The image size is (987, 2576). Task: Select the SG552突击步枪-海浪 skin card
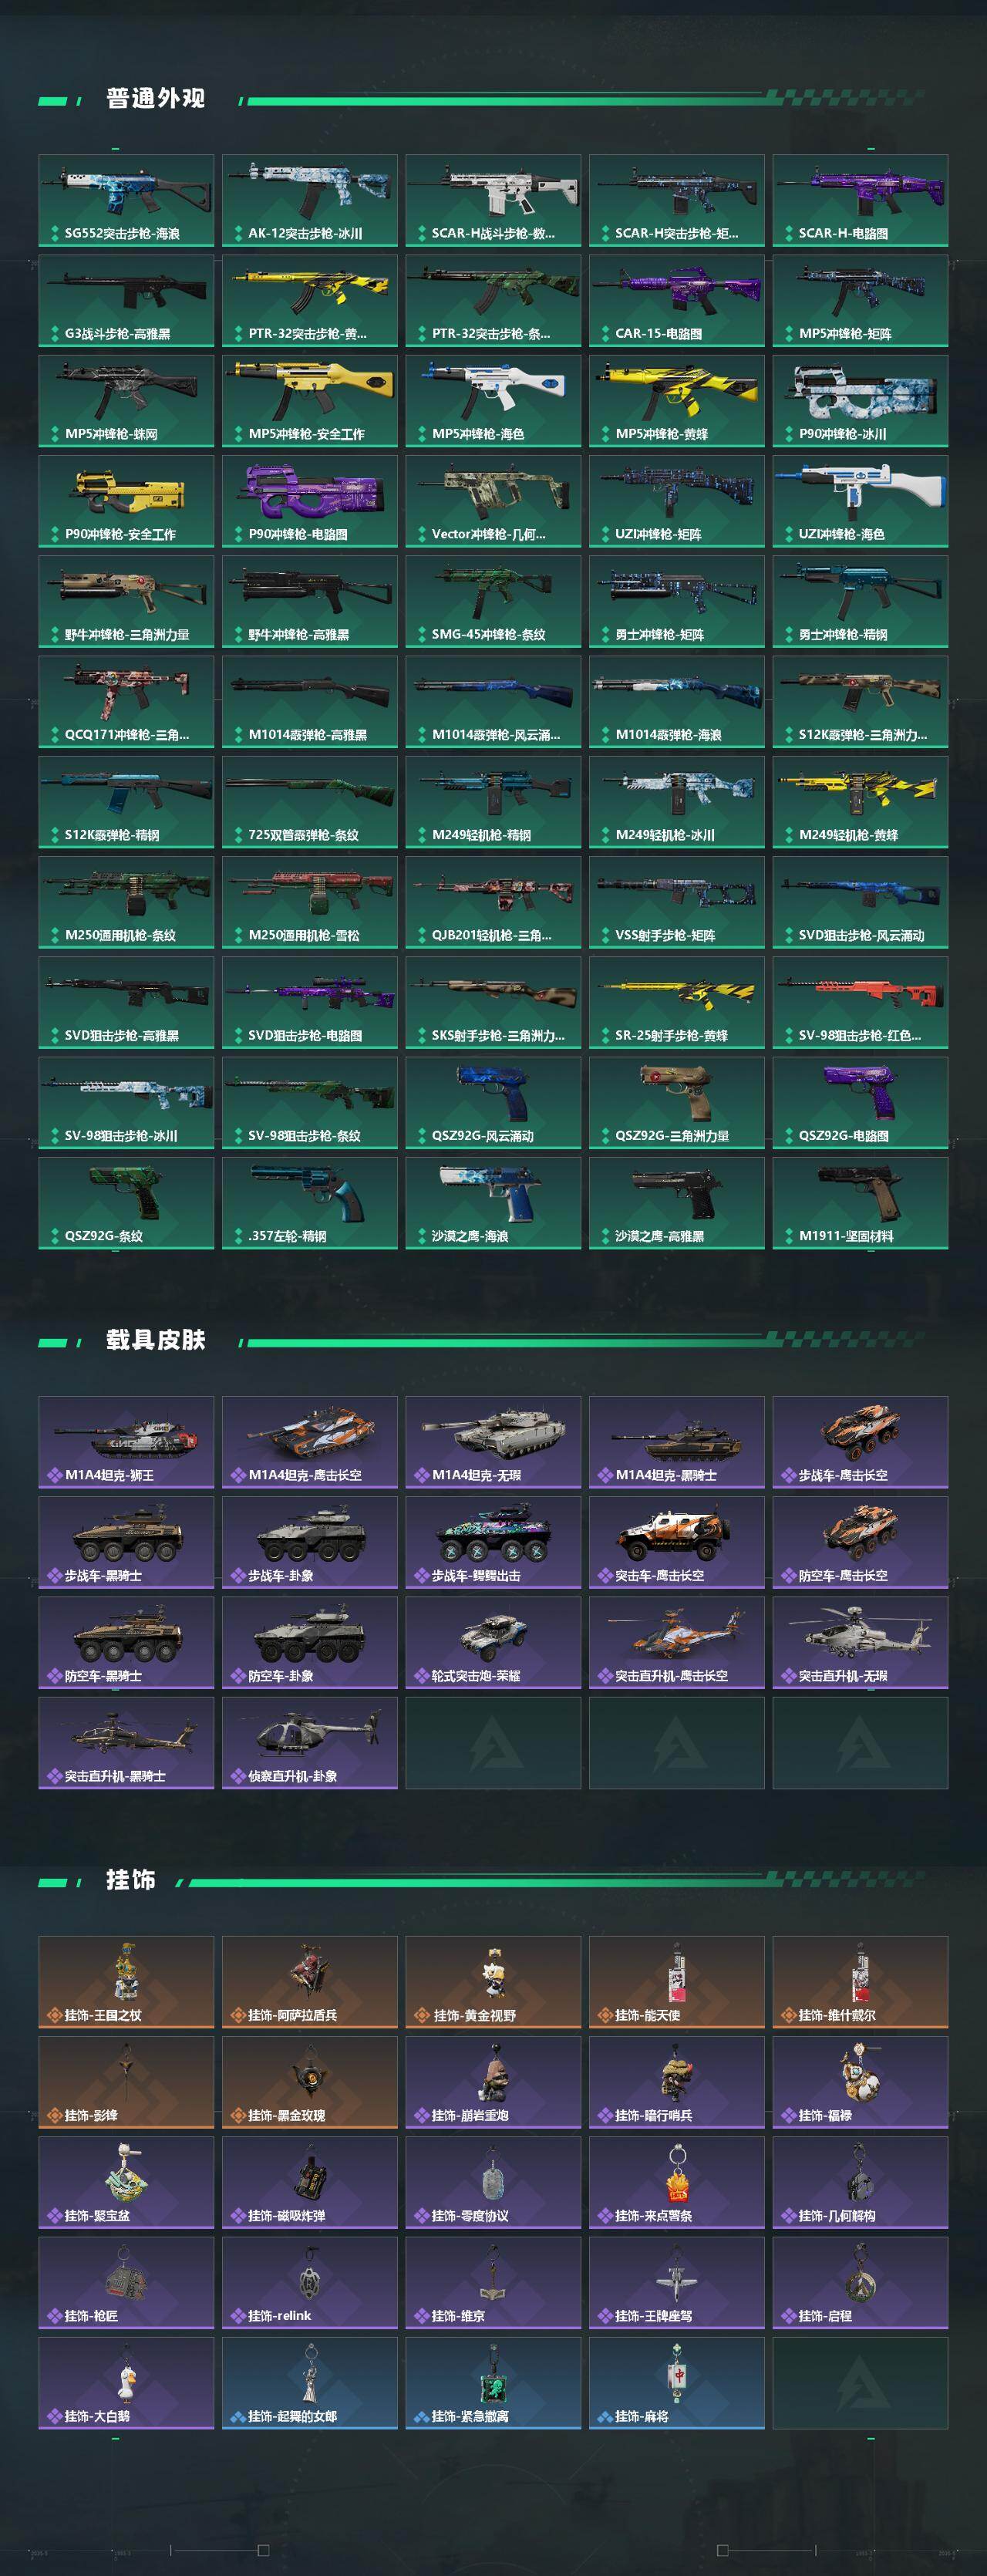coord(126,200)
